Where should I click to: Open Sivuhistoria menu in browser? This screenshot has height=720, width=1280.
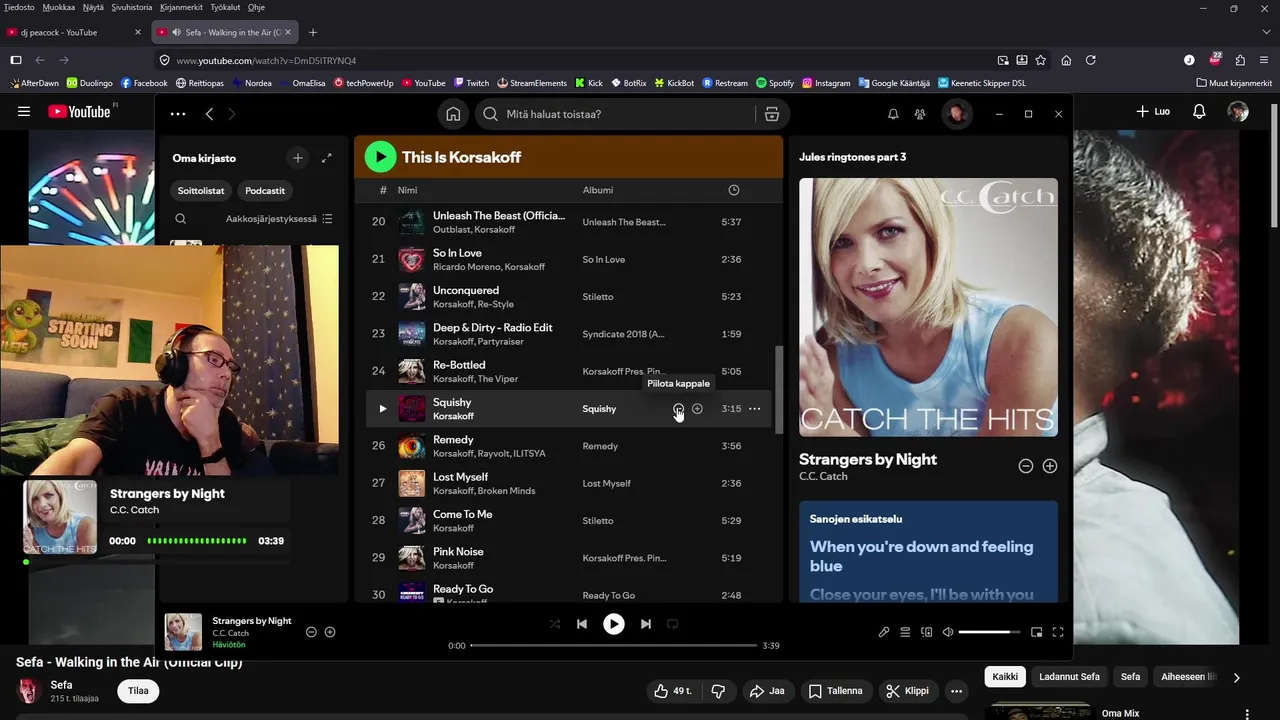pyautogui.click(x=131, y=7)
